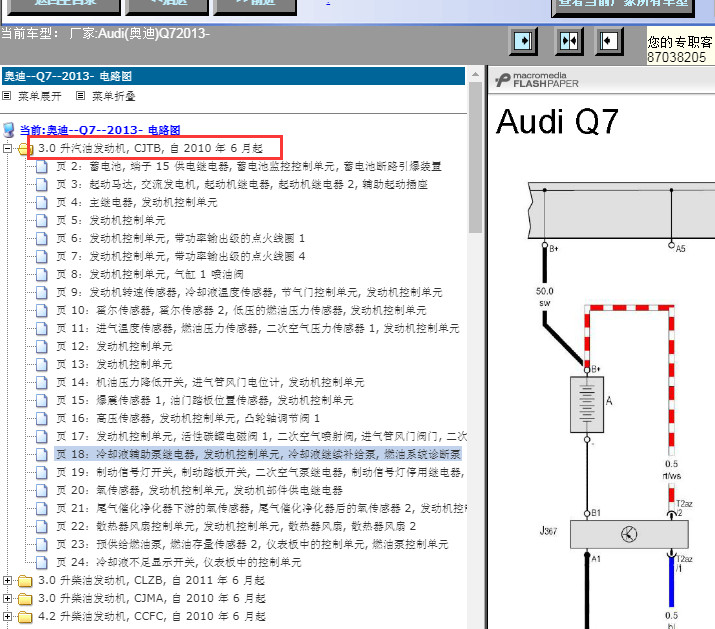Open 页 12: 发动机控制单元
The width and height of the screenshot is (715, 629).
click(x=114, y=347)
